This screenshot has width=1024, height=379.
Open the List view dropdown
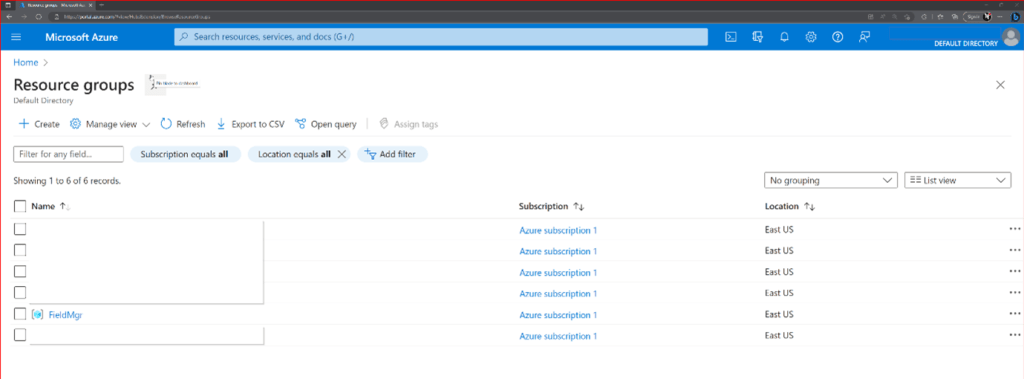957,180
